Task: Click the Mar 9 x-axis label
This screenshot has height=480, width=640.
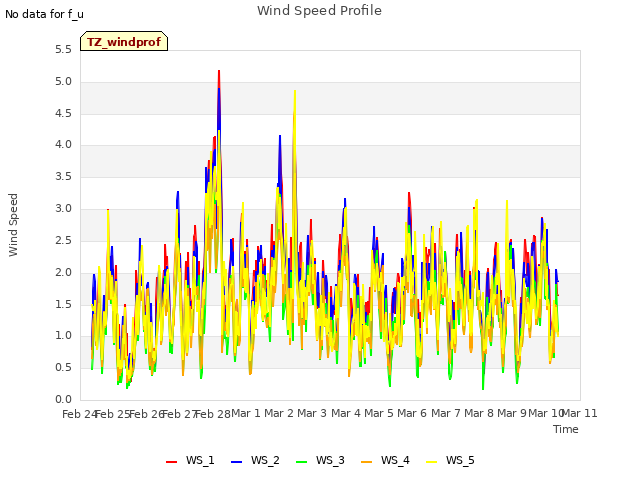Action: point(512,413)
